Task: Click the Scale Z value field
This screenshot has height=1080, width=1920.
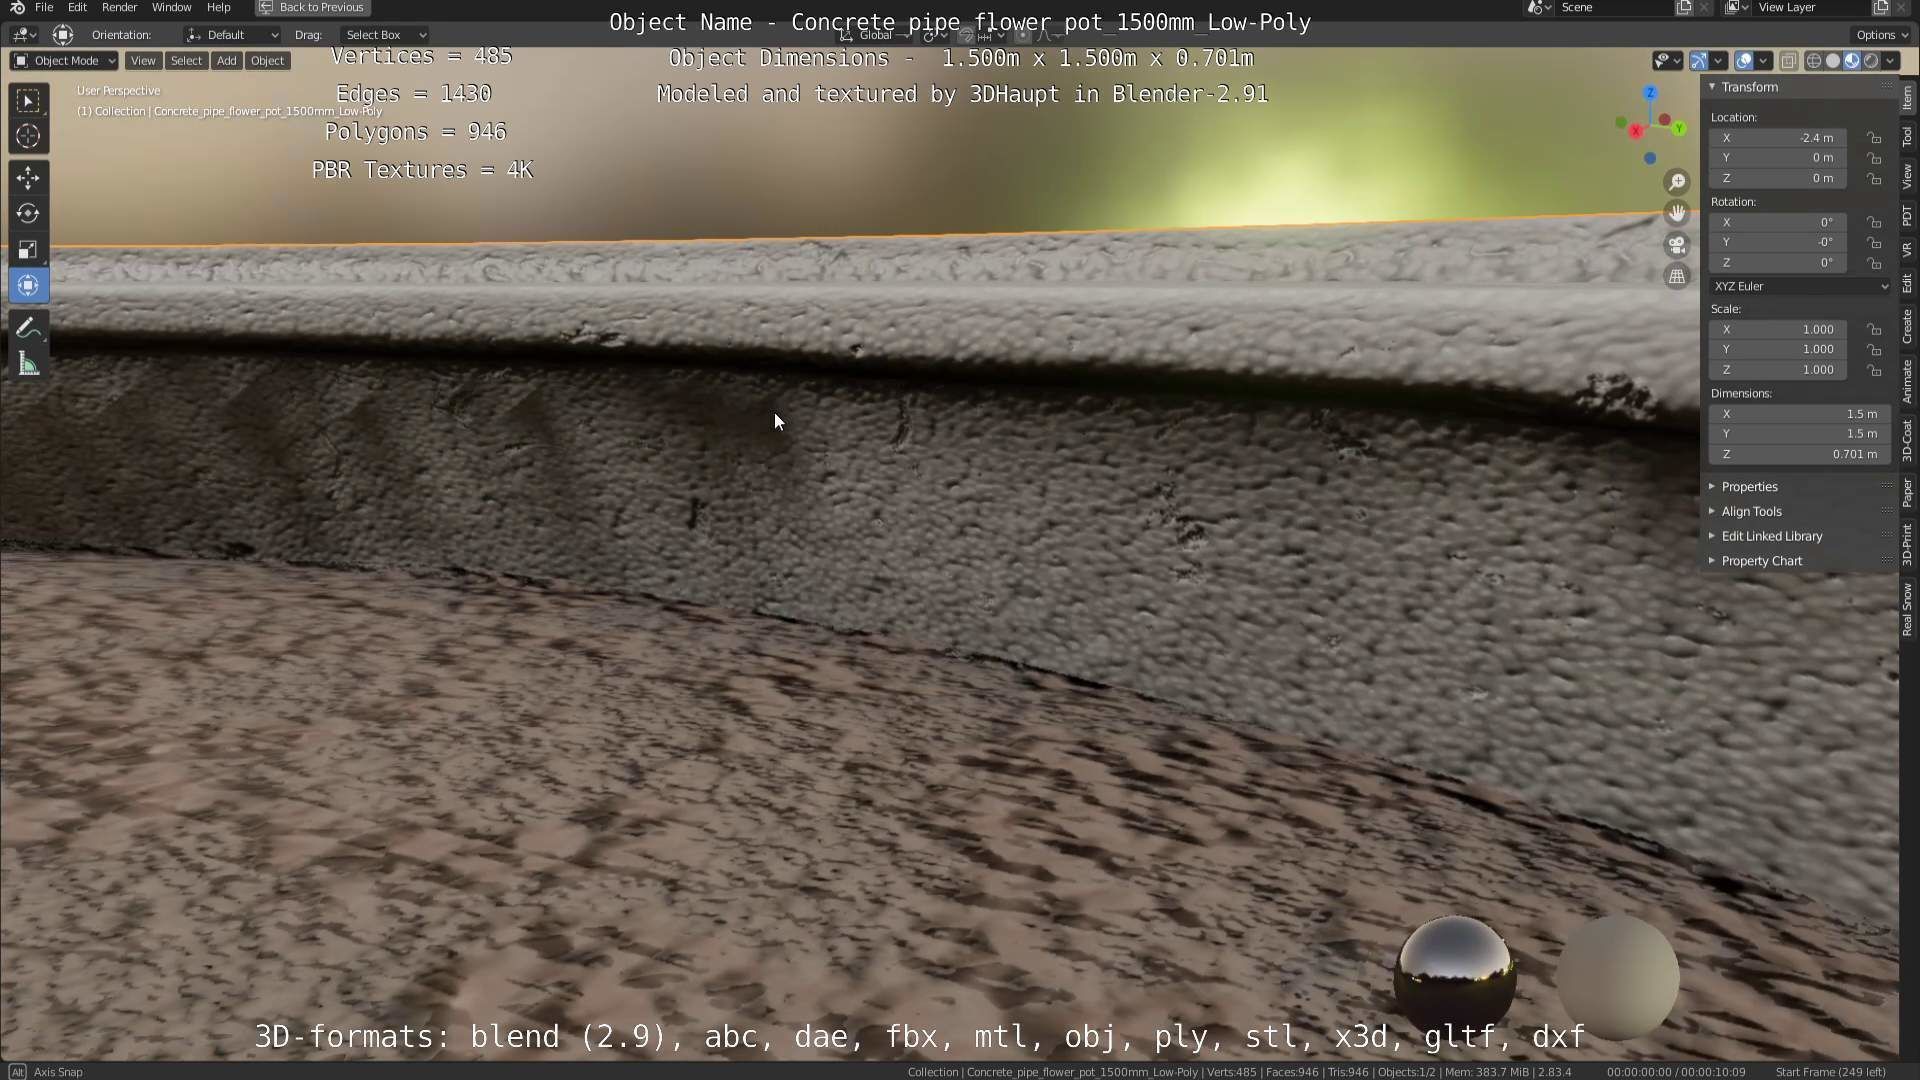Action: (1780, 370)
